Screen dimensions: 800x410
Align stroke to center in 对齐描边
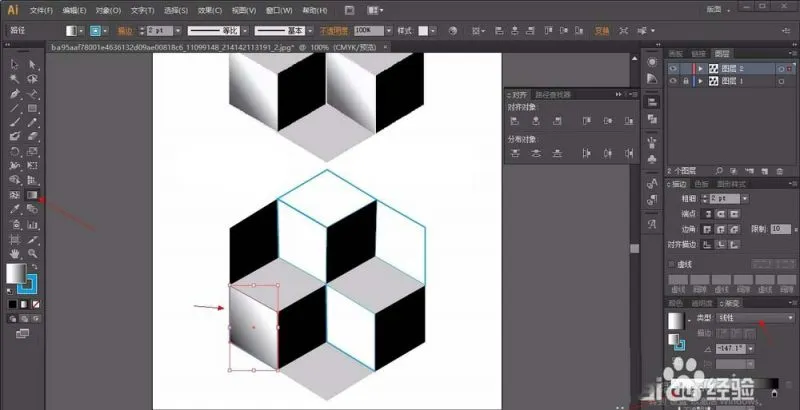tap(708, 245)
